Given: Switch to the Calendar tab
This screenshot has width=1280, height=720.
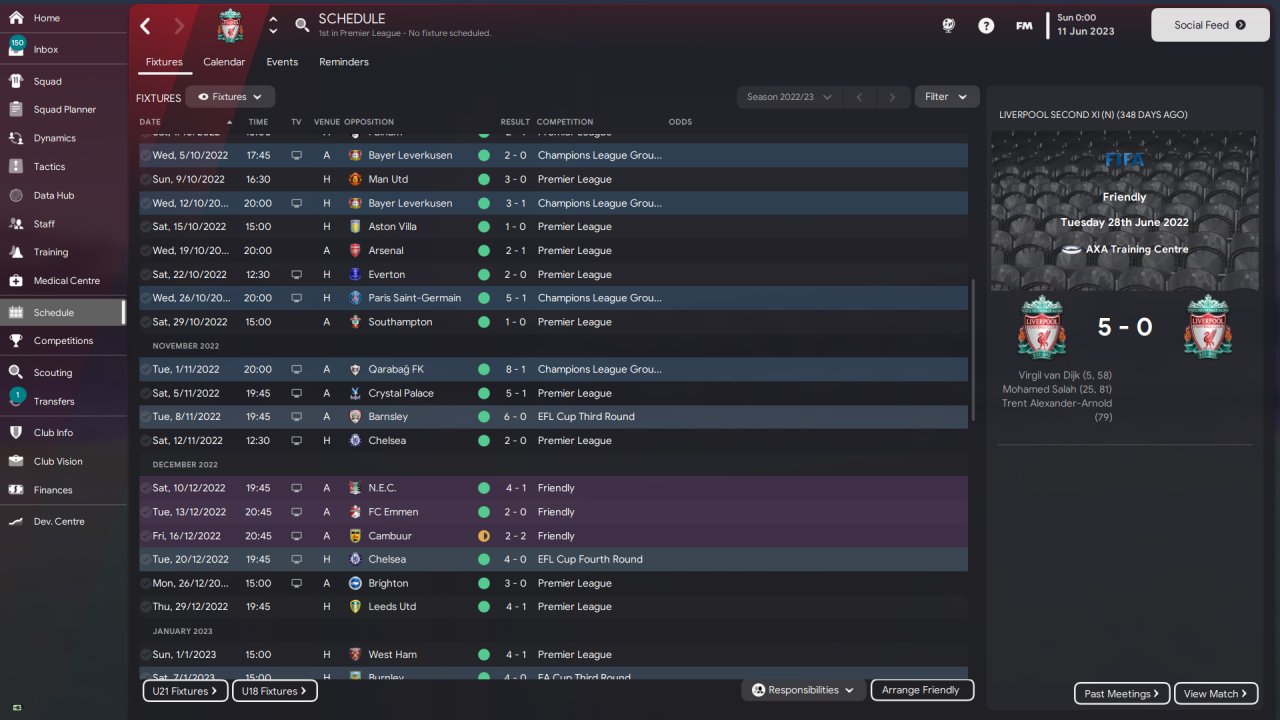Looking at the screenshot, I should tap(224, 62).
